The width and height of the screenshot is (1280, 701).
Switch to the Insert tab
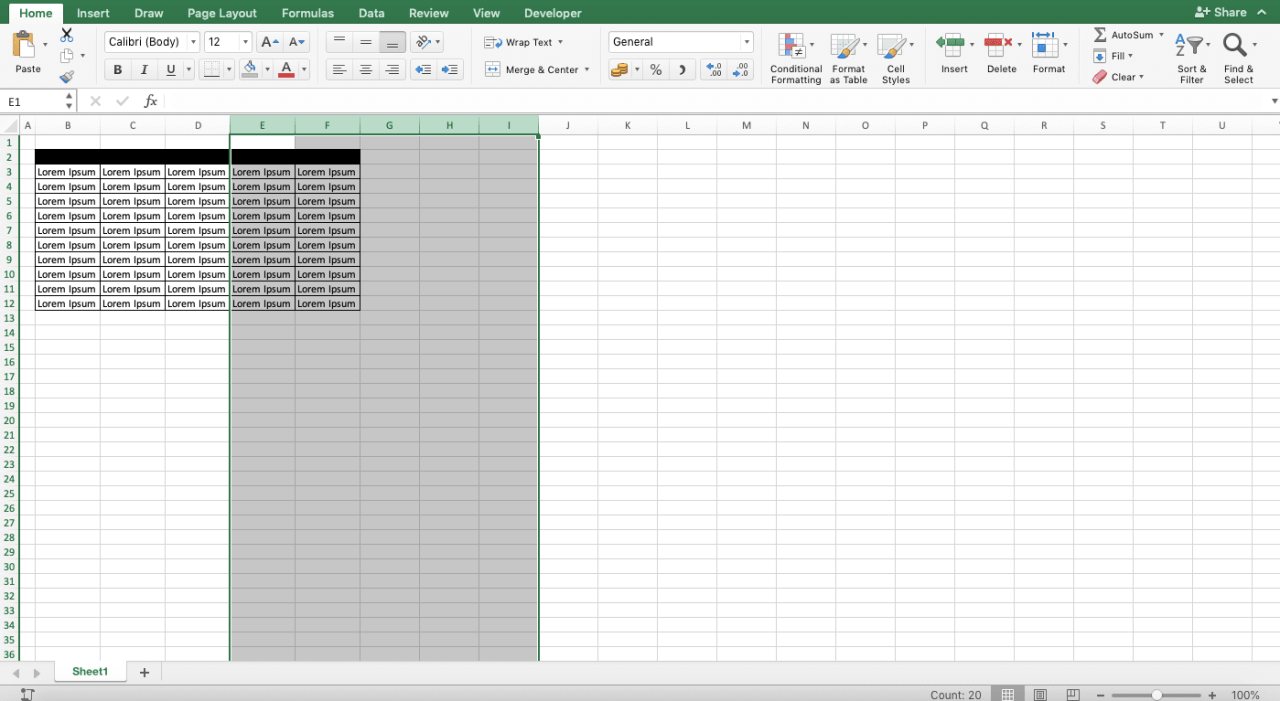[93, 13]
